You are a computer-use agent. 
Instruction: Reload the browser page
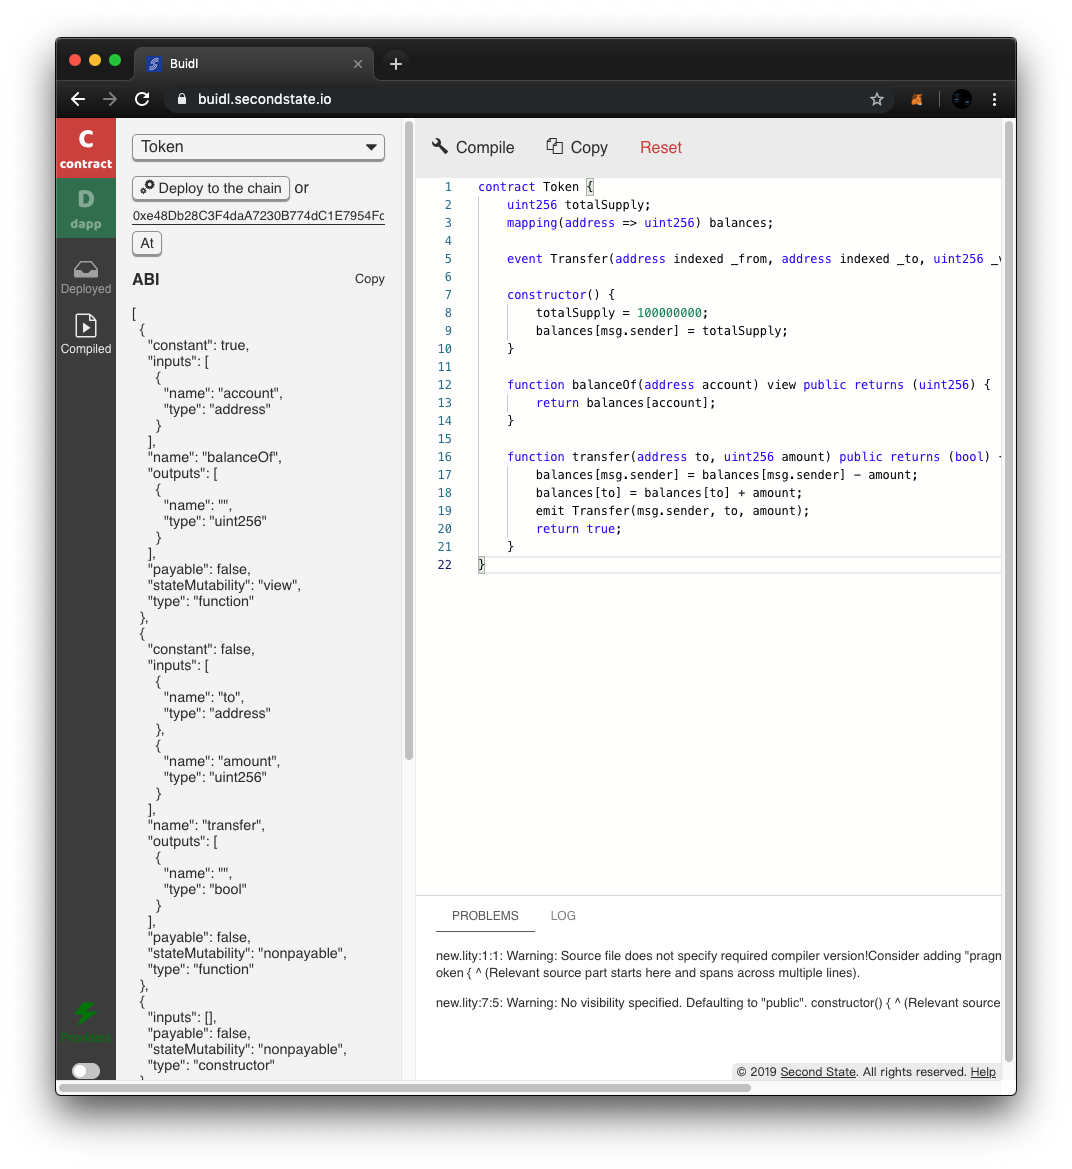coord(142,99)
